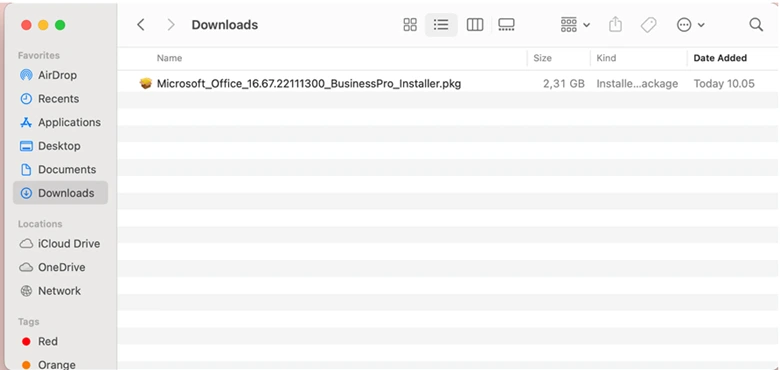Open Applications in the sidebar
The image size is (780, 370).
click(60, 122)
